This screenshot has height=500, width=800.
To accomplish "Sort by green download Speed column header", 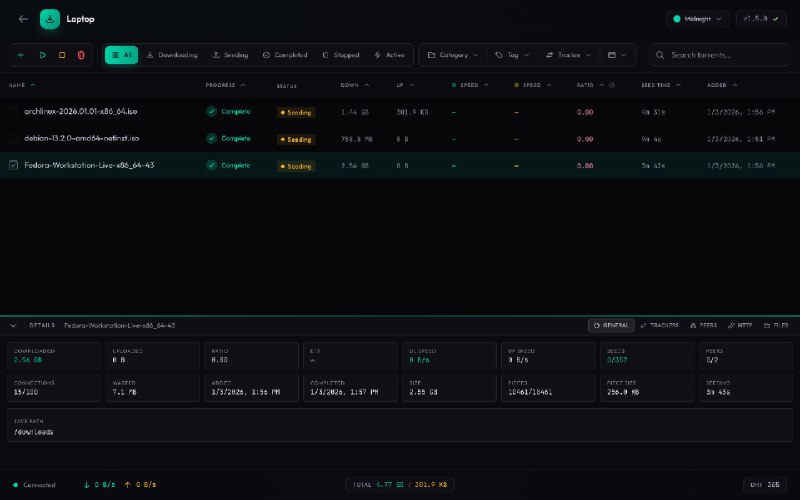I will 470,85.
